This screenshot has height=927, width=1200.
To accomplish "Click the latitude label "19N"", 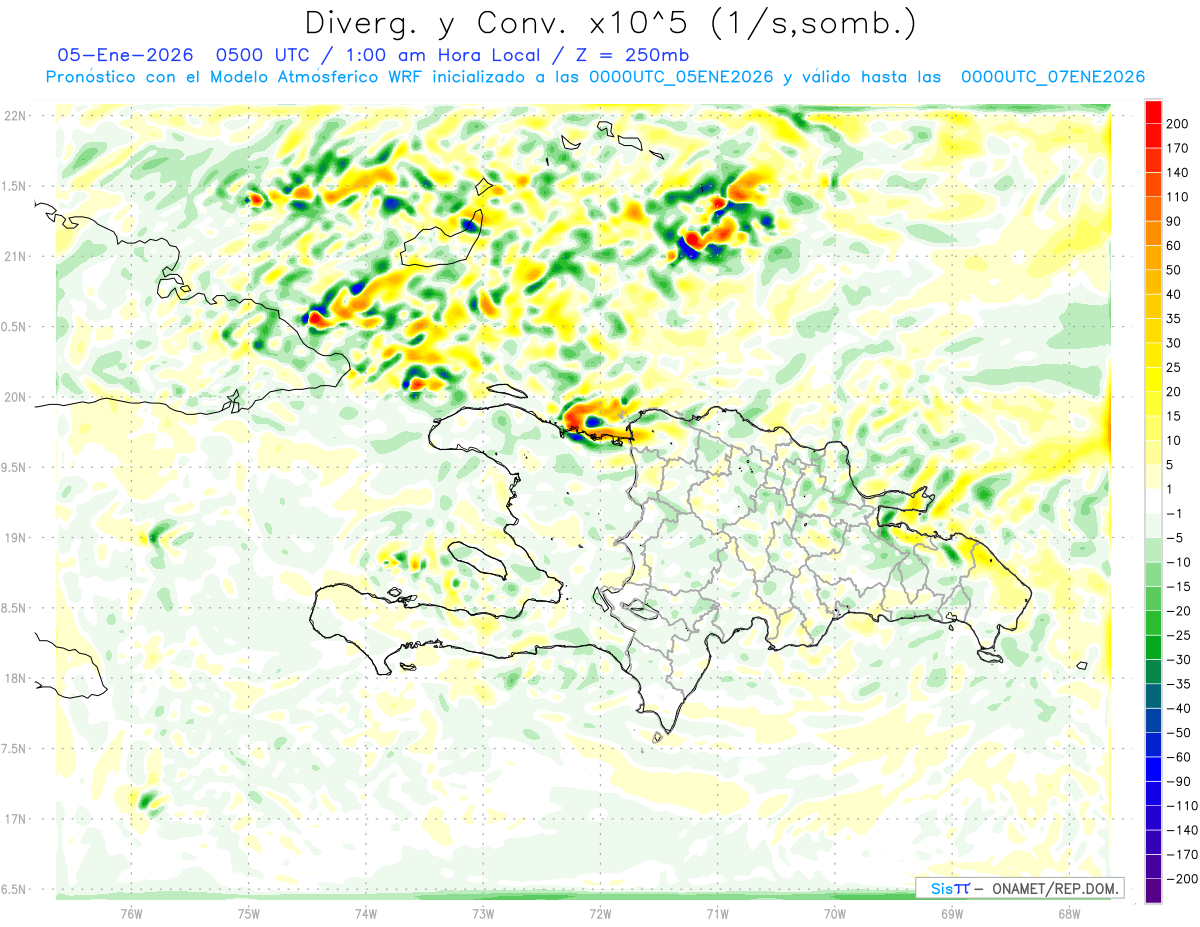I will [x=15, y=538].
